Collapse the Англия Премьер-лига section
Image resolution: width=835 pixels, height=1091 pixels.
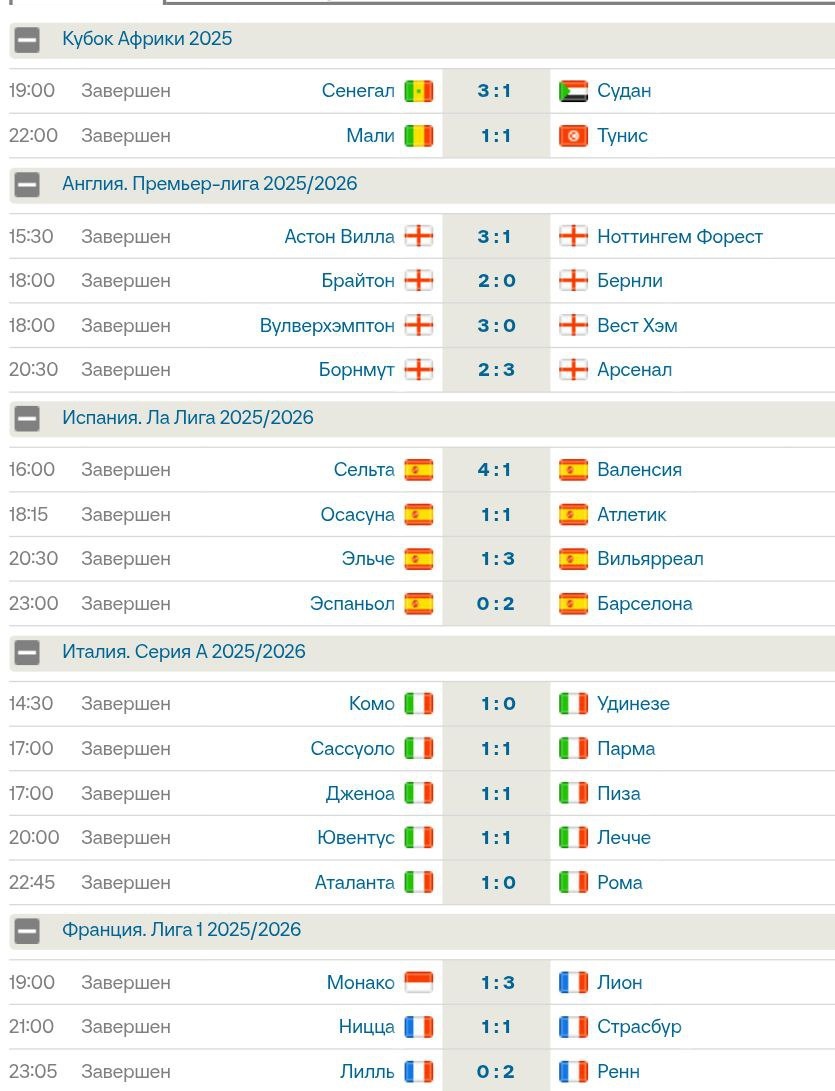point(27,185)
